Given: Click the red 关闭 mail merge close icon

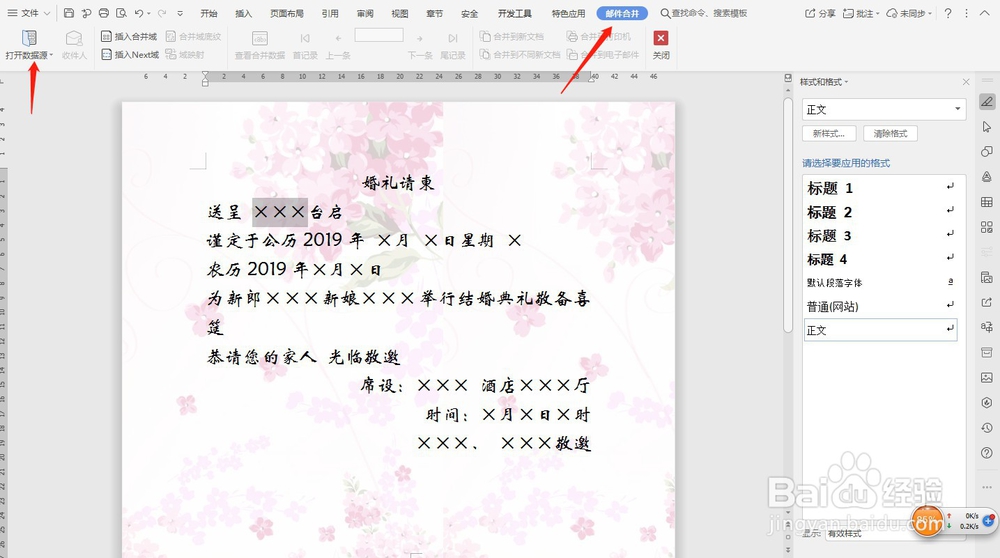Looking at the screenshot, I should (x=661, y=38).
